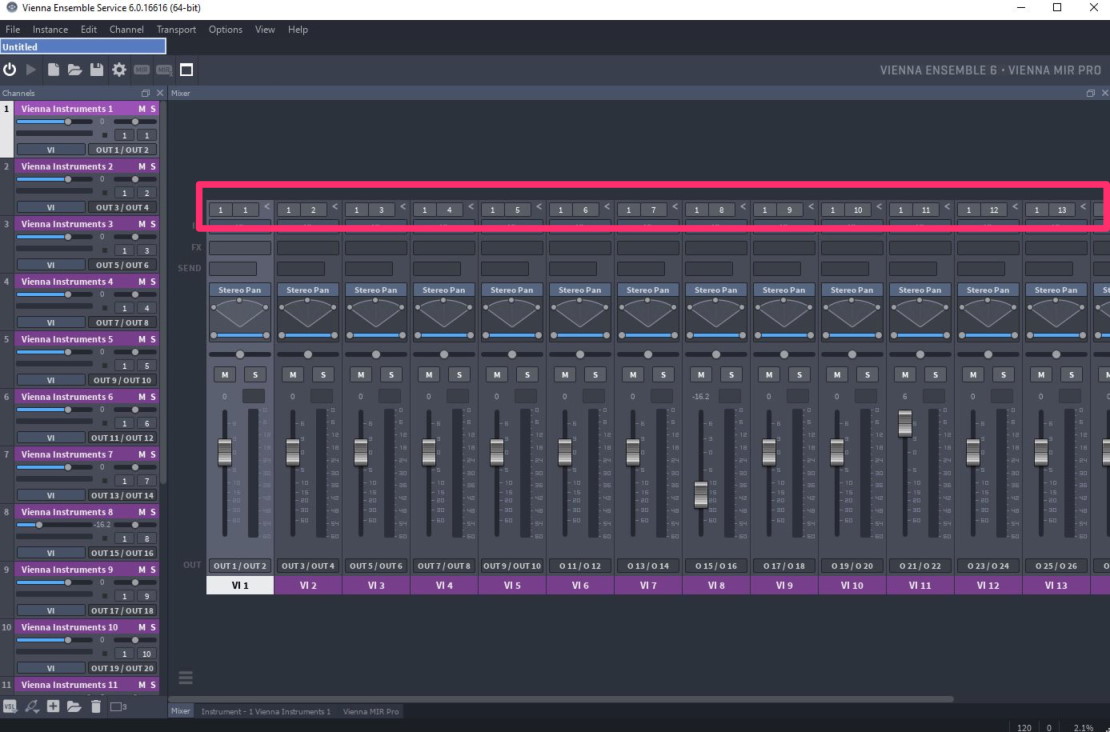Solo Vienna Instruments 2 in Channels list
The height and width of the screenshot is (732, 1110).
pos(153,166)
